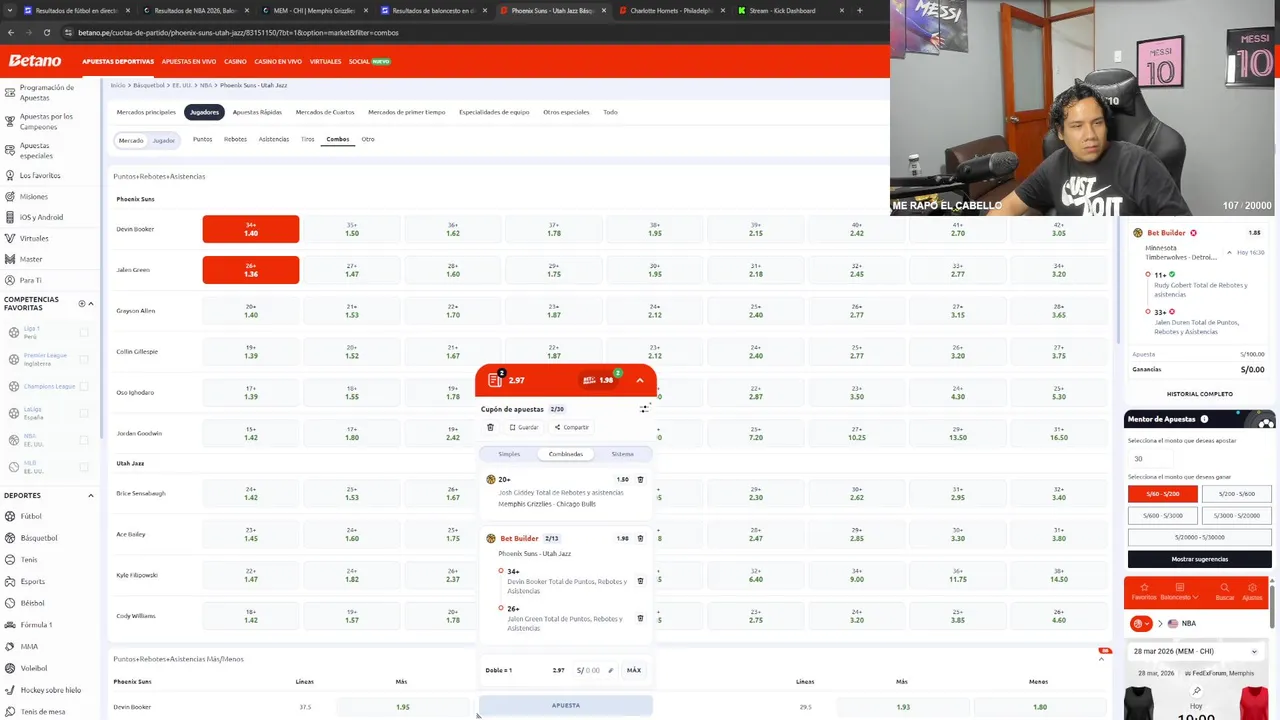
Task: Open the country selector in the widget
Action: pos(1173,623)
